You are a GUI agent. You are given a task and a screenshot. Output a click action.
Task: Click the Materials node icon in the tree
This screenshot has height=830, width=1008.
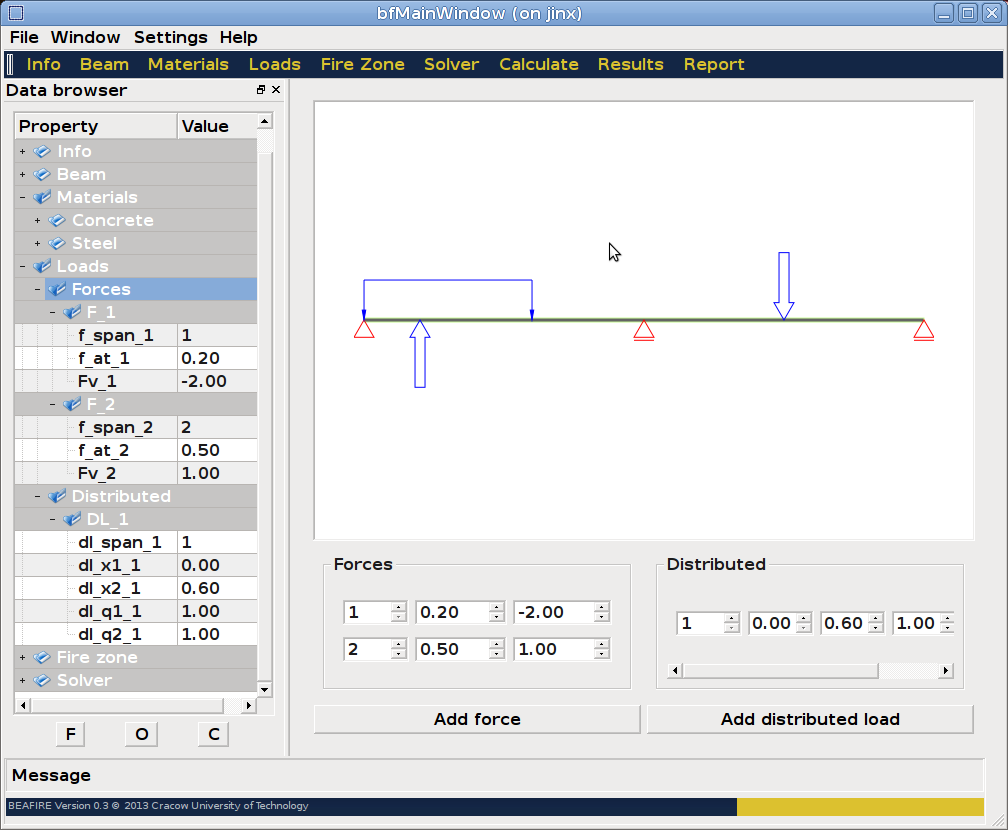pyautogui.click(x=42, y=198)
